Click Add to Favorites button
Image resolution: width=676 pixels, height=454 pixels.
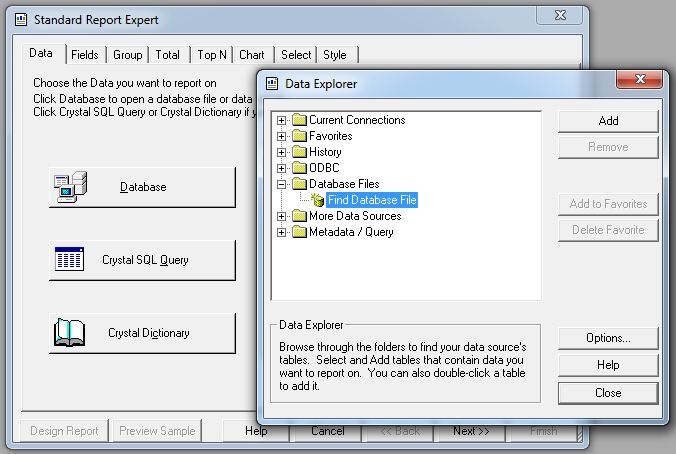coord(608,204)
